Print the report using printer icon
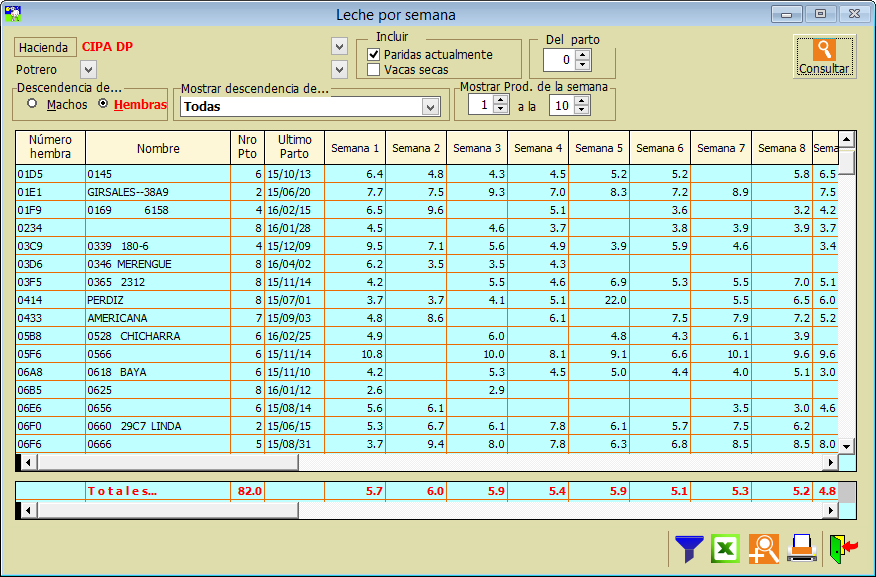The image size is (876, 577). pyautogui.click(x=801, y=548)
